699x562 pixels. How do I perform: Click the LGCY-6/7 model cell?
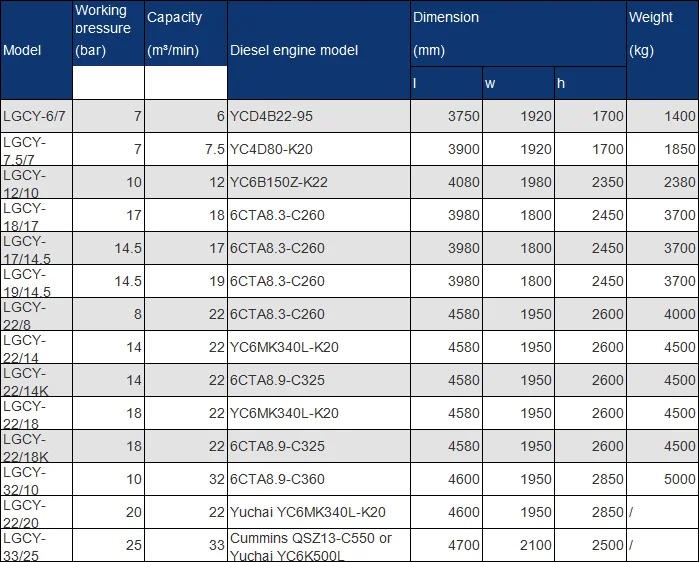point(35,116)
